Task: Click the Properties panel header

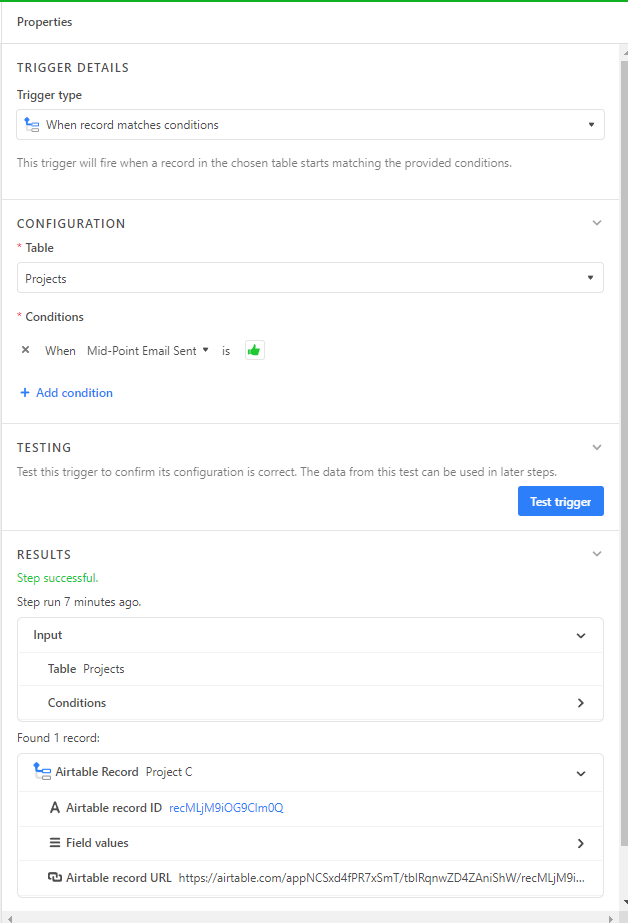Action: pyautogui.click(x=45, y=22)
